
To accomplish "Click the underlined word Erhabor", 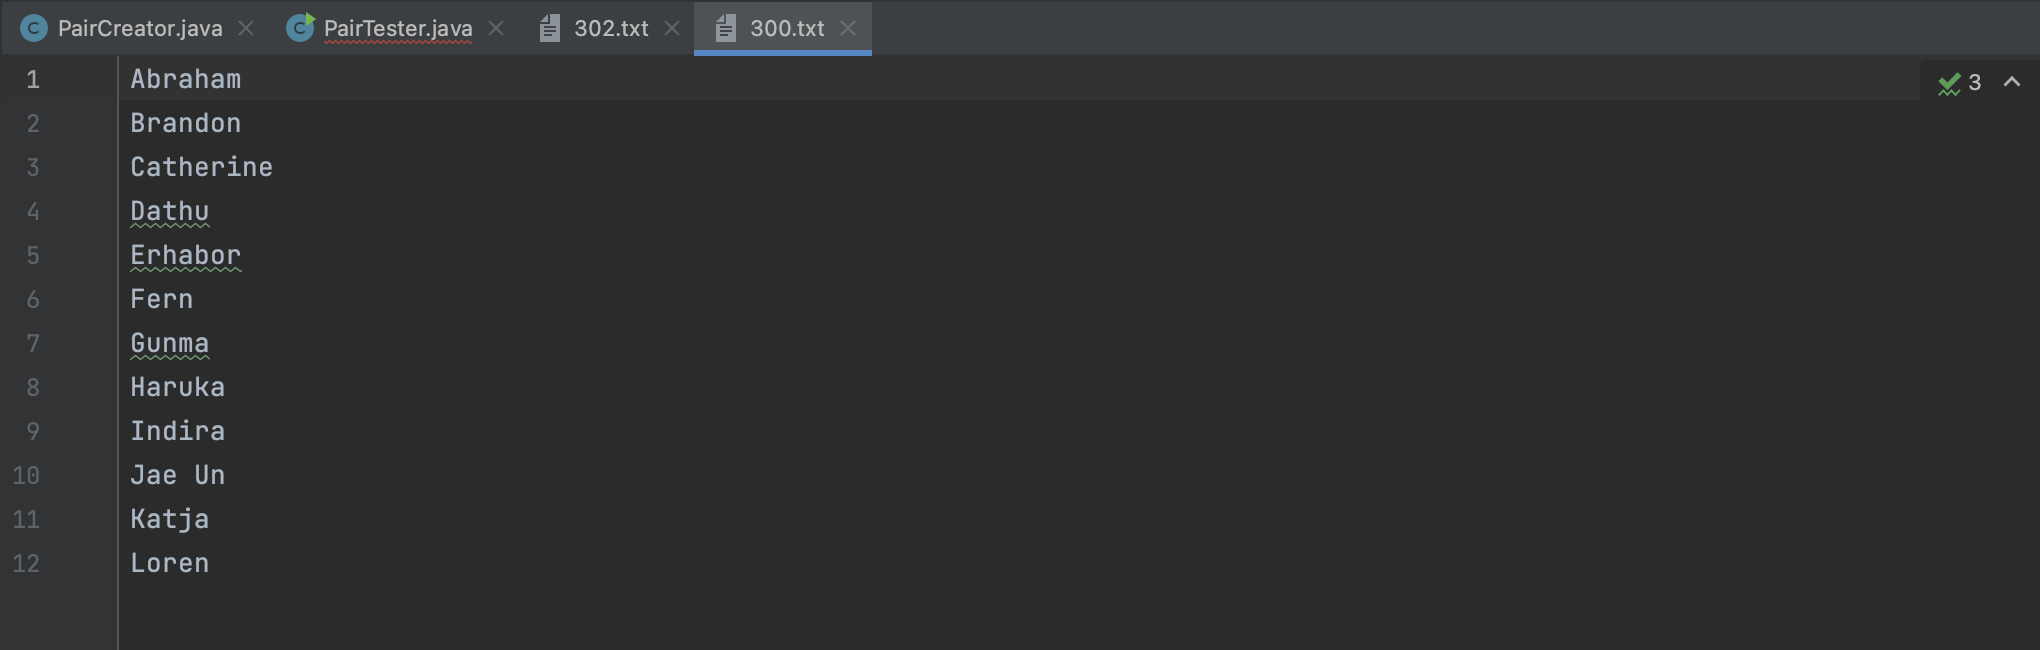I will pyautogui.click(x=186, y=255).
